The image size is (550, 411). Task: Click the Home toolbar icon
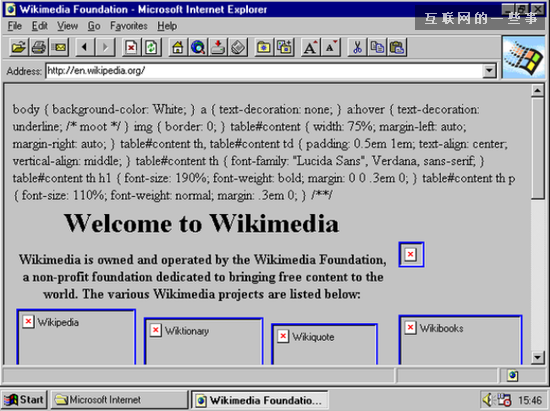point(177,47)
